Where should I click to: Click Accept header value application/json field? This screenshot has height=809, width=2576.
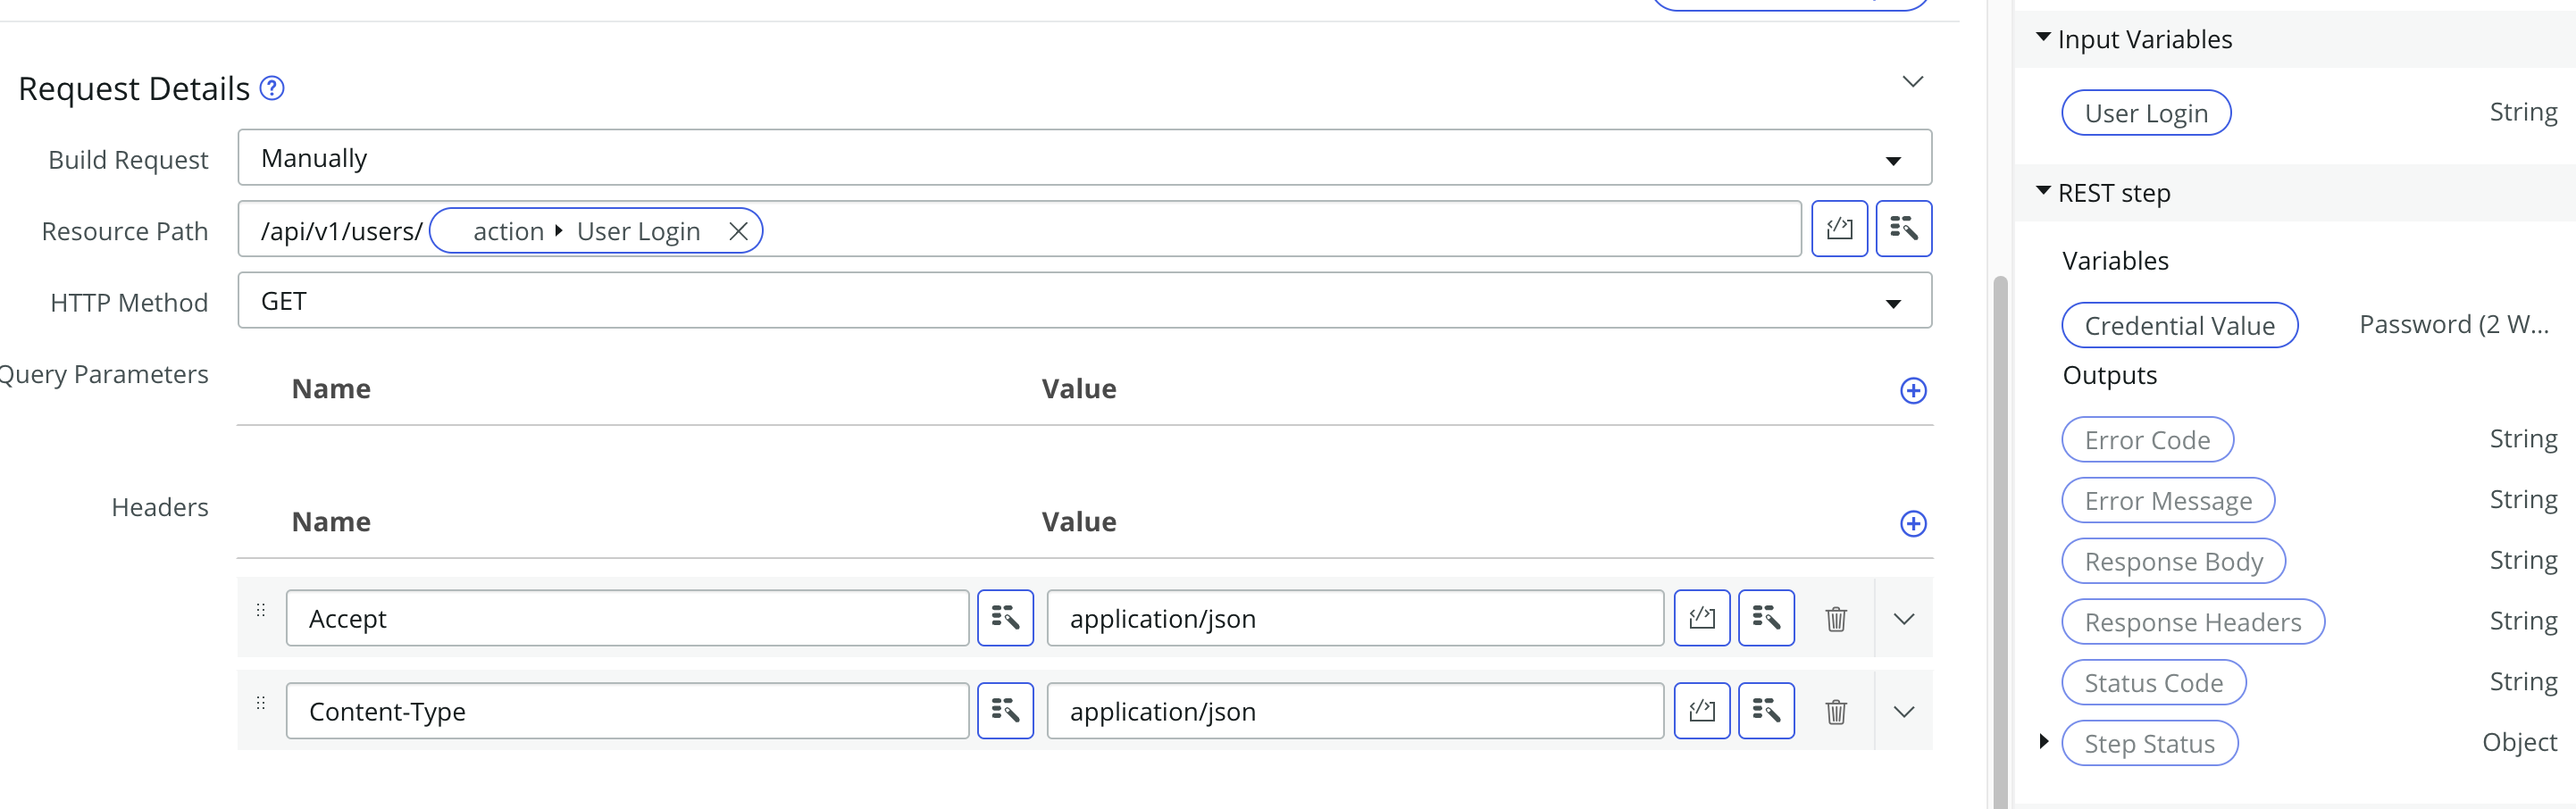click(x=1355, y=618)
